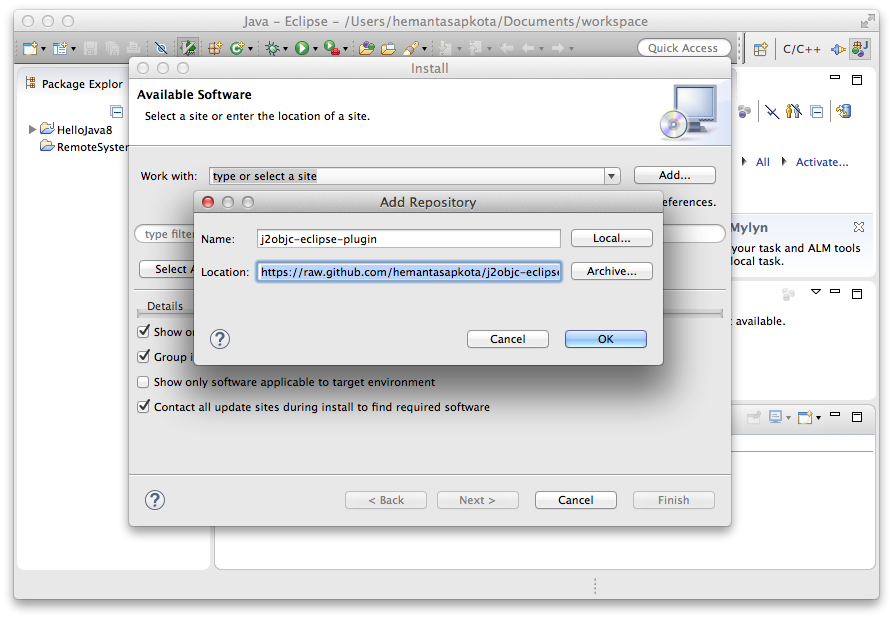
Task: Click the Select All button
Action: [x=167, y=269]
